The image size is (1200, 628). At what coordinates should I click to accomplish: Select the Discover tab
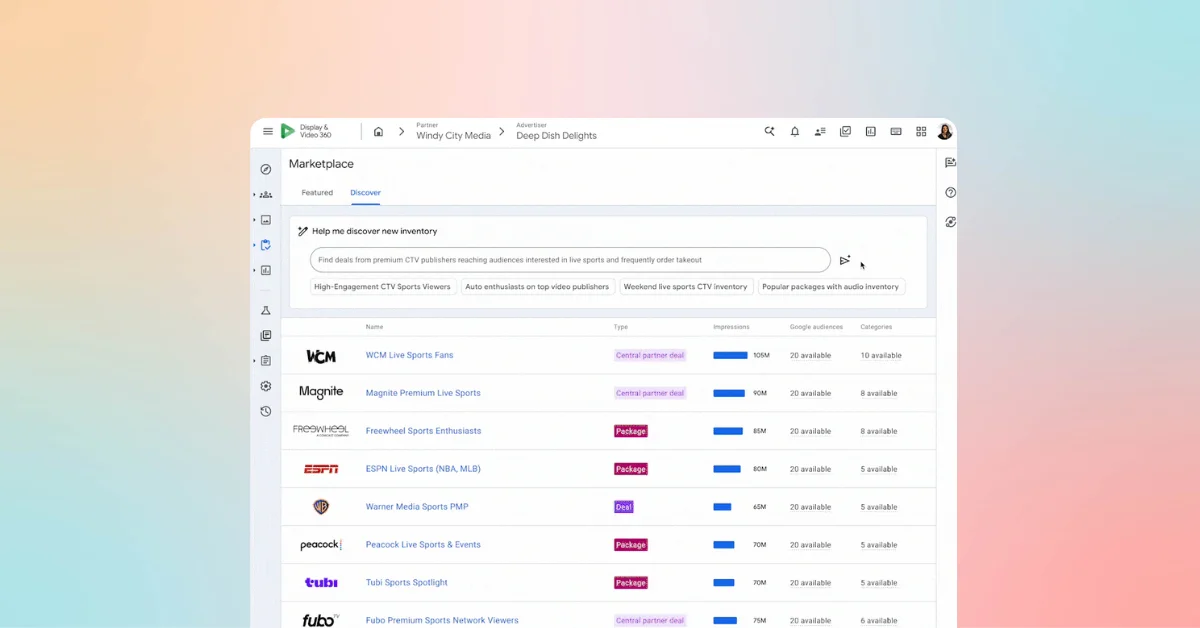[365, 193]
